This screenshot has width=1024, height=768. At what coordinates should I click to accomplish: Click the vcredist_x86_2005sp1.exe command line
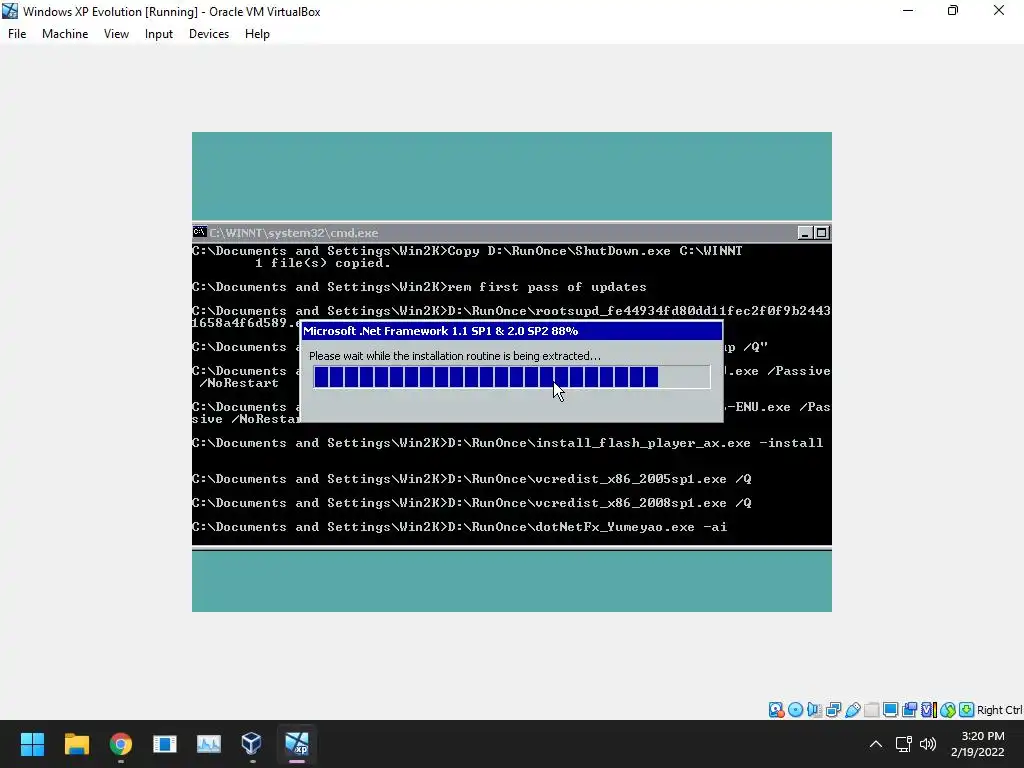coord(472,479)
